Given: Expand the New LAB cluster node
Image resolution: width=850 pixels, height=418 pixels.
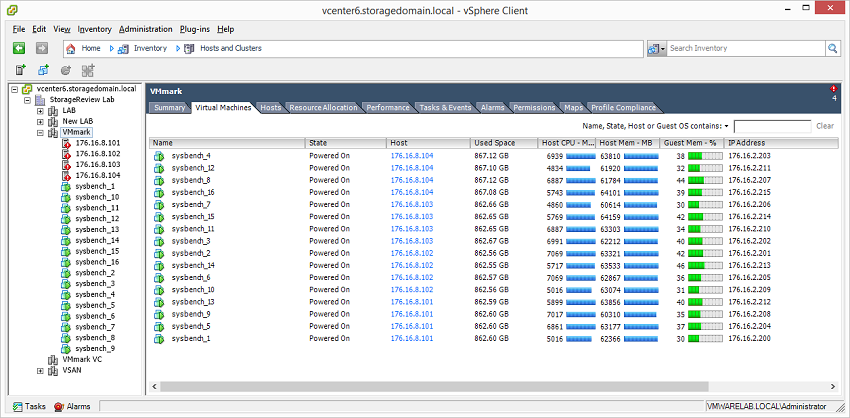Looking at the screenshot, I should pyautogui.click(x=40, y=121).
